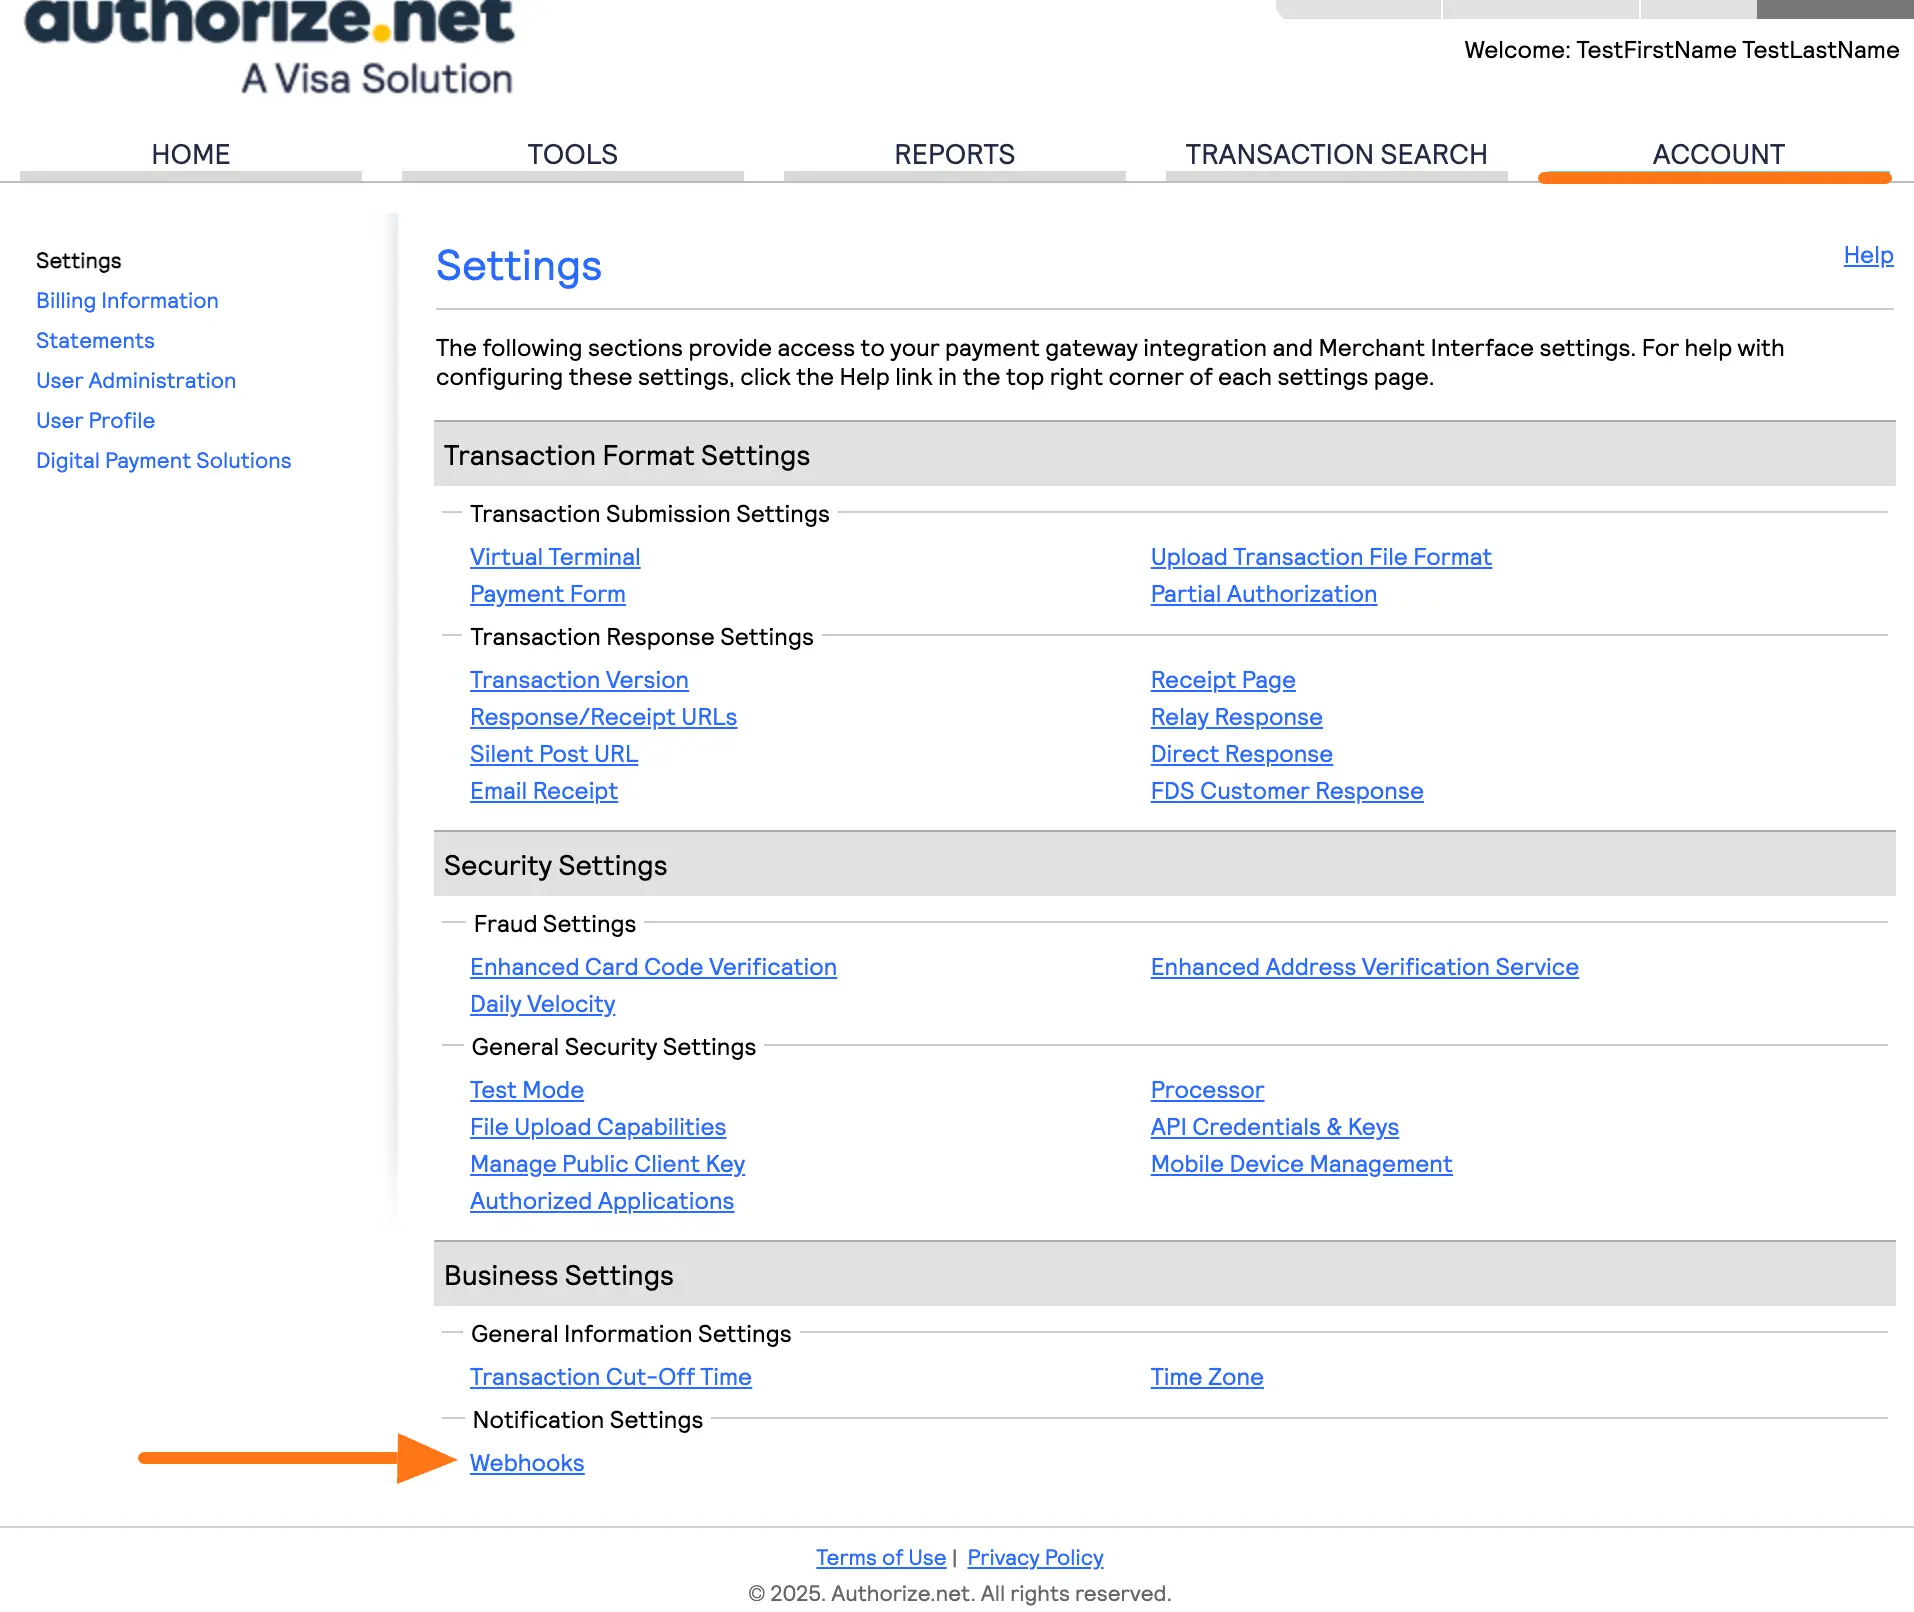The height and width of the screenshot is (1612, 1914).
Task: Open Billing Information in the sidebar
Action: coord(127,300)
